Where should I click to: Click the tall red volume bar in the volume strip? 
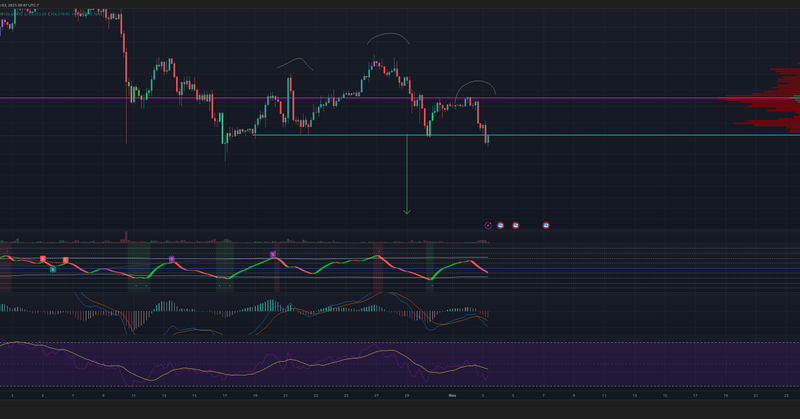pyautogui.click(x=126, y=236)
